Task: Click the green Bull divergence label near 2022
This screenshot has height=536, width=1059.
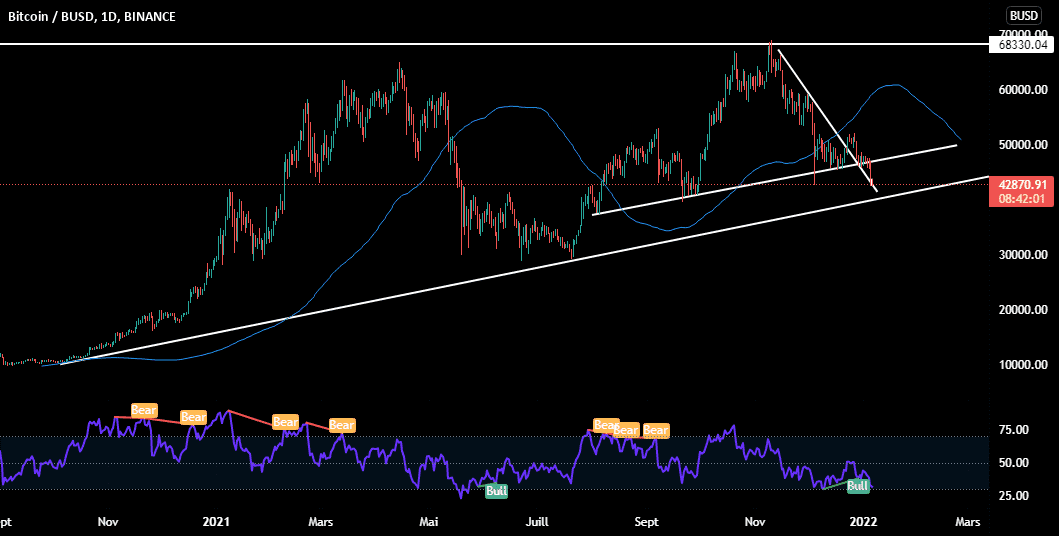Action: coord(857,485)
